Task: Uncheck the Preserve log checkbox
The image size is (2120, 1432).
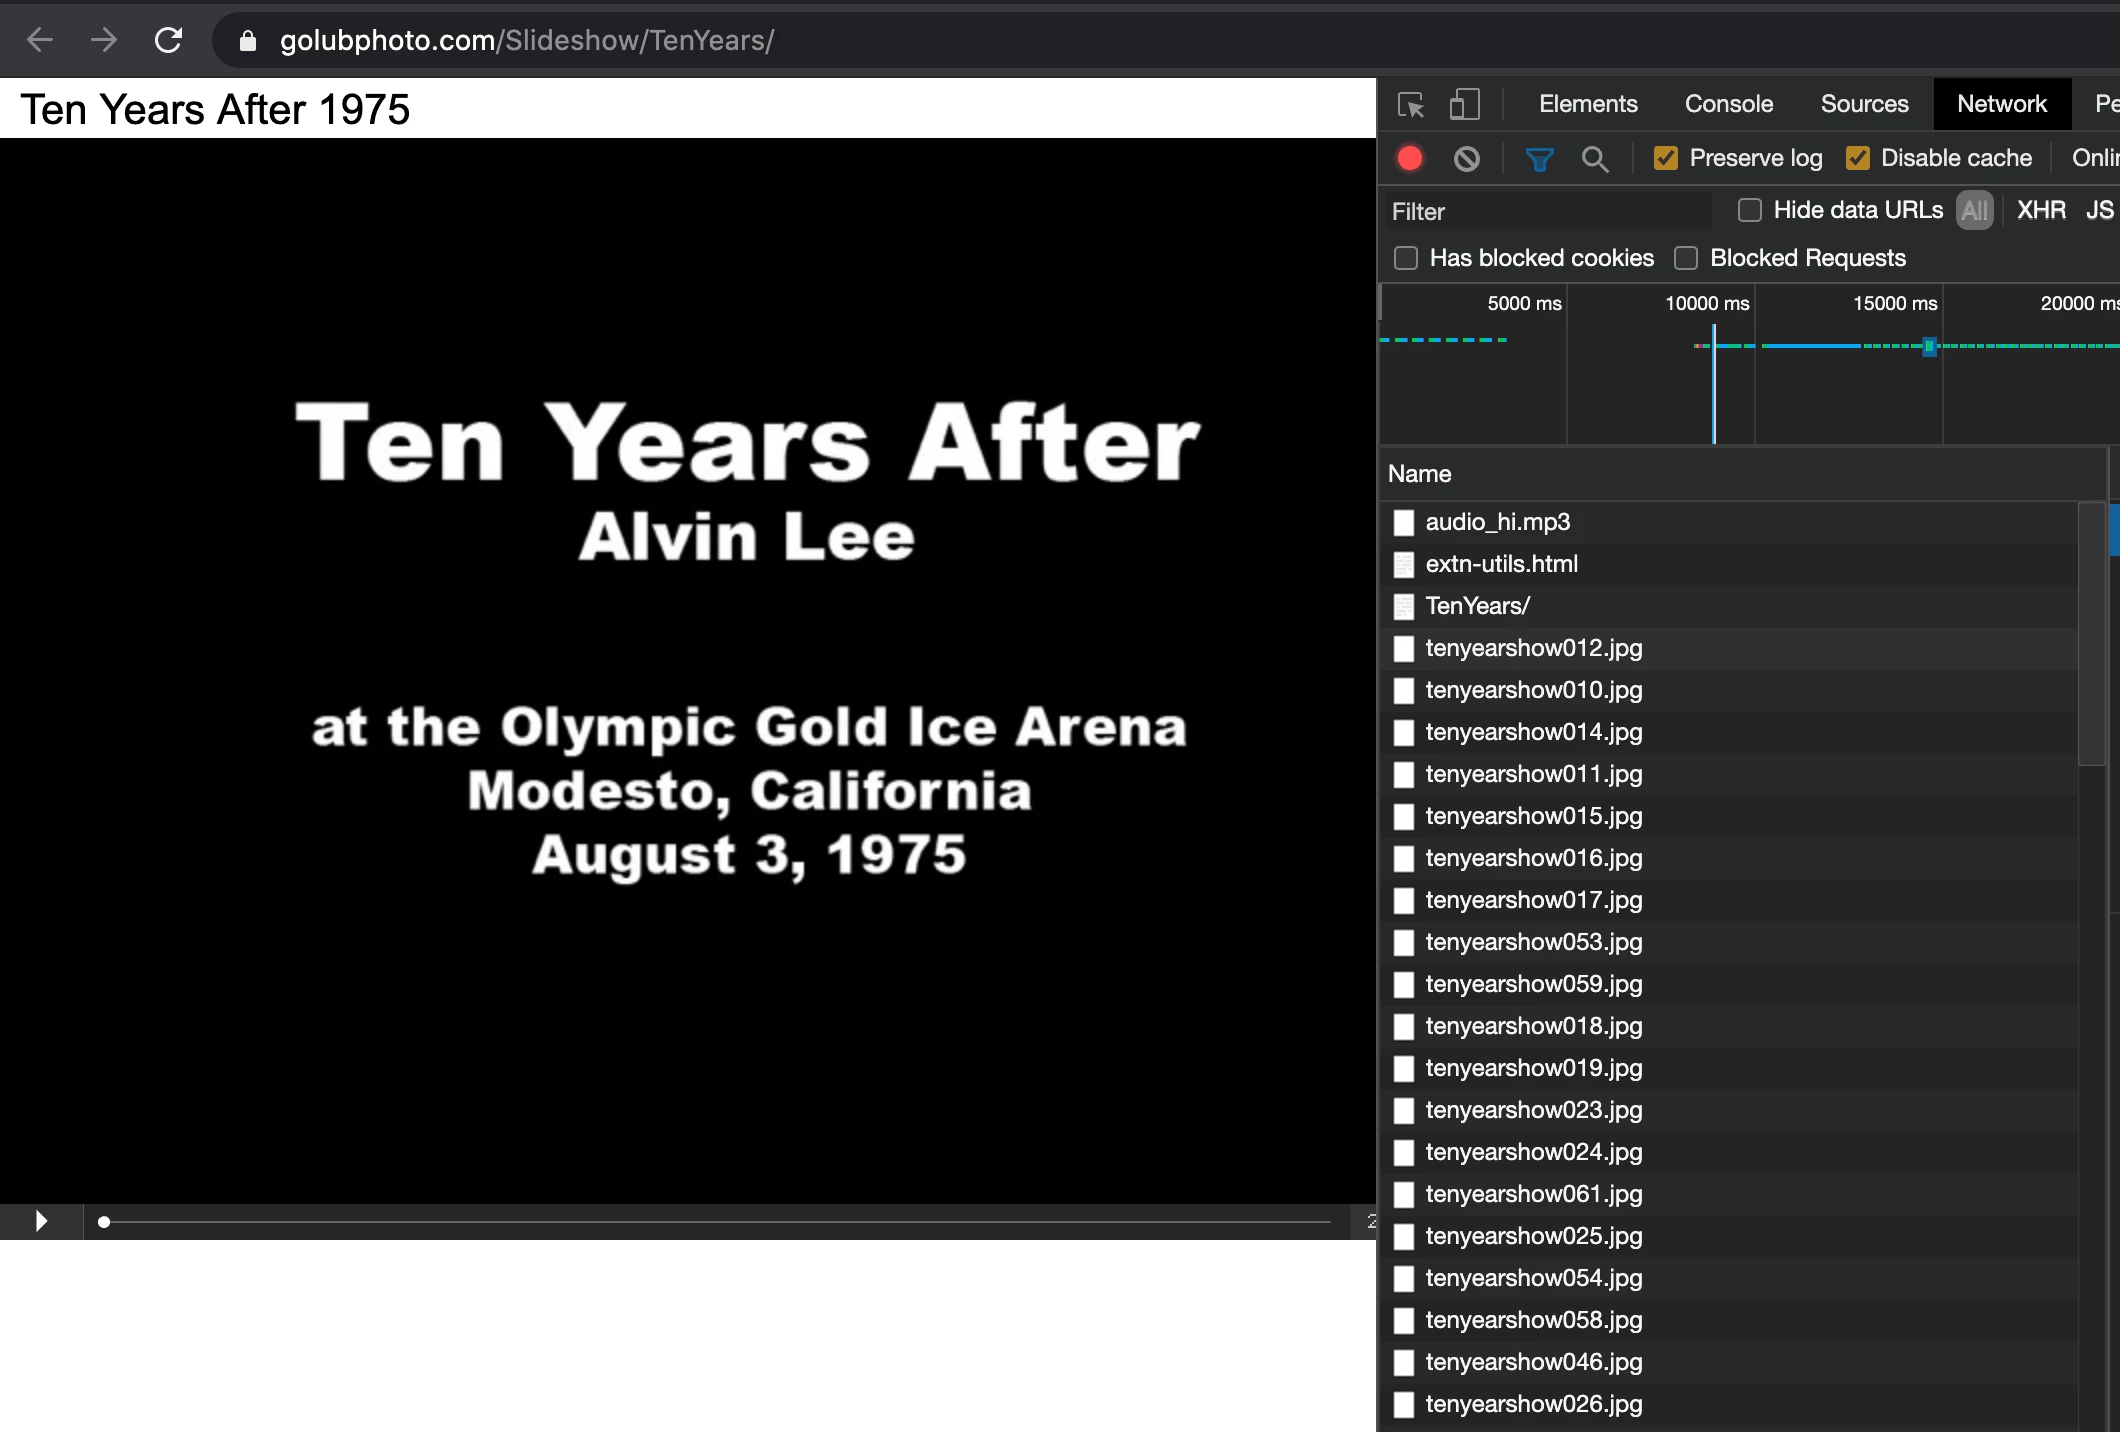Action: pyautogui.click(x=1665, y=158)
